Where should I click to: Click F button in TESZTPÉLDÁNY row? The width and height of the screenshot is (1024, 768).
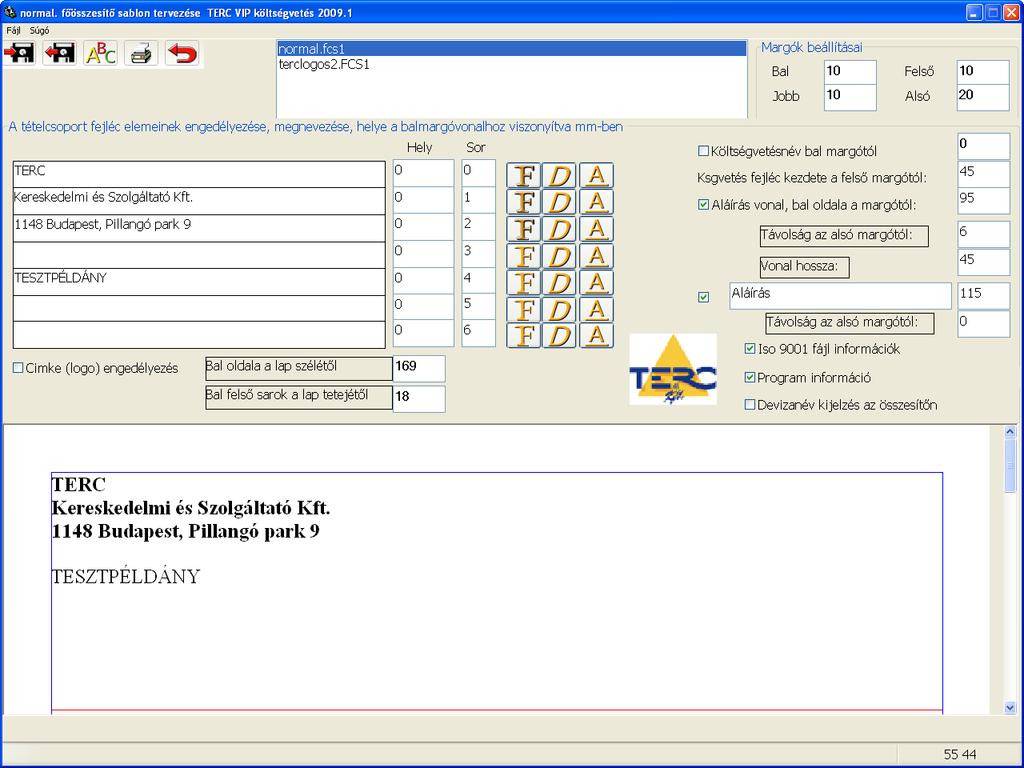pyautogui.click(x=524, y=282)
